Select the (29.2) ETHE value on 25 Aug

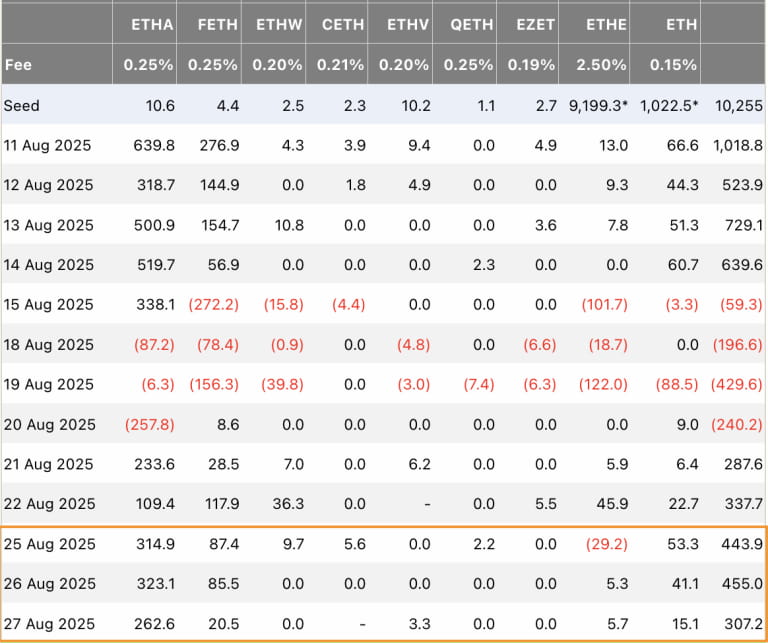coord(607,544)
